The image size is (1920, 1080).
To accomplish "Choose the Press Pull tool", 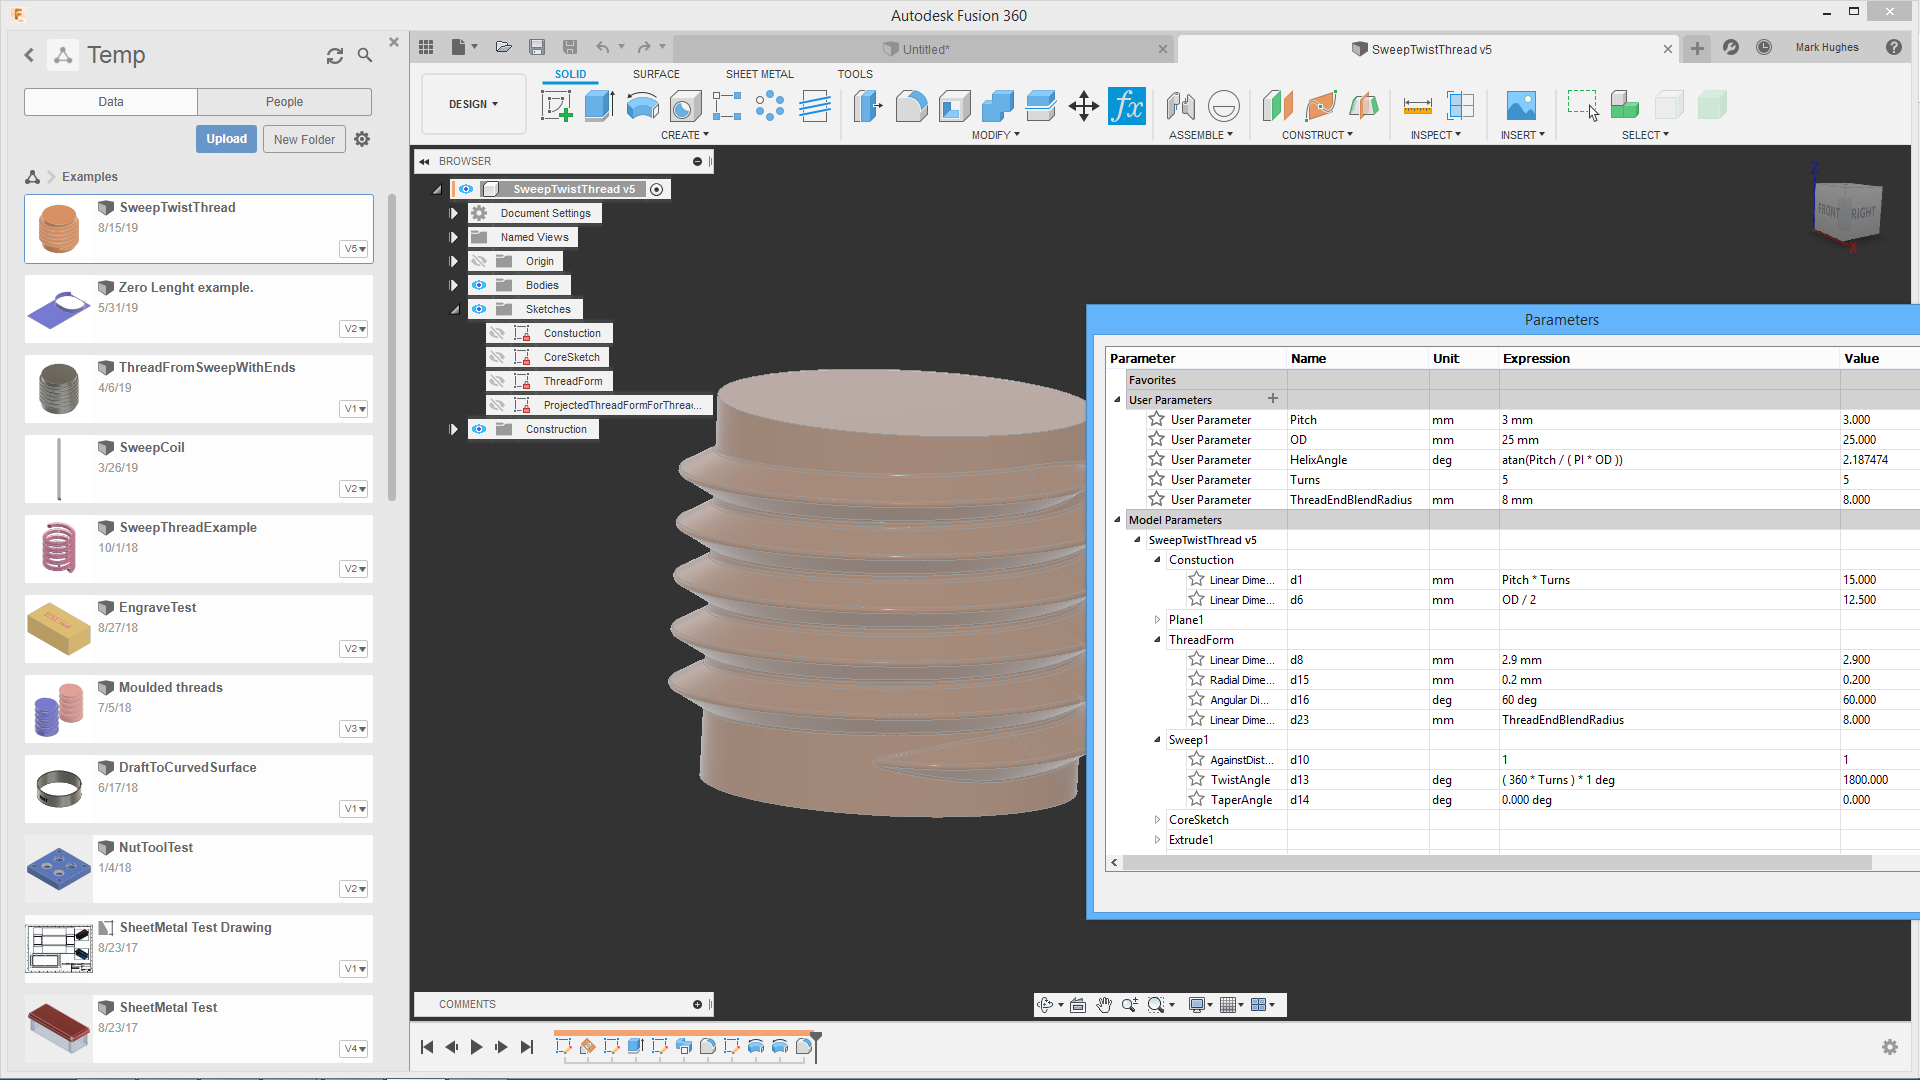I will pyautogui.click(x=868, y=105).
